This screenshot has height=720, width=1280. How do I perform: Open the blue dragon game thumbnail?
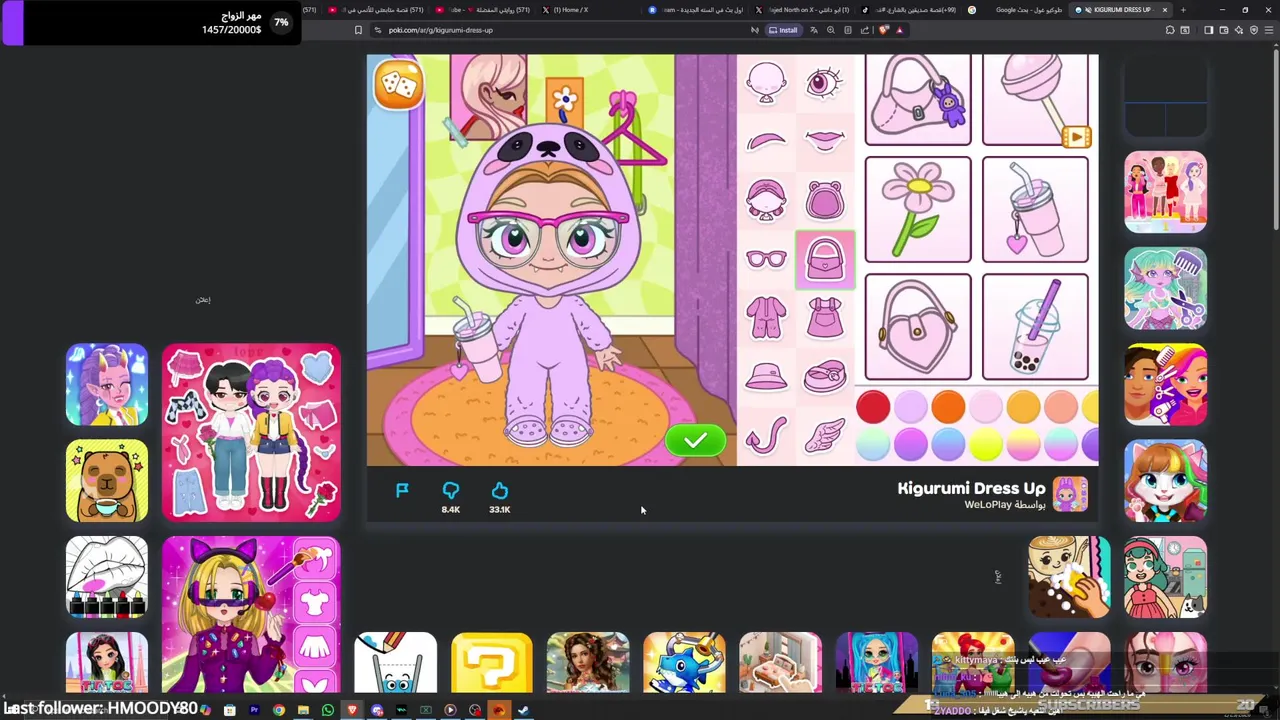click(684, 662)
